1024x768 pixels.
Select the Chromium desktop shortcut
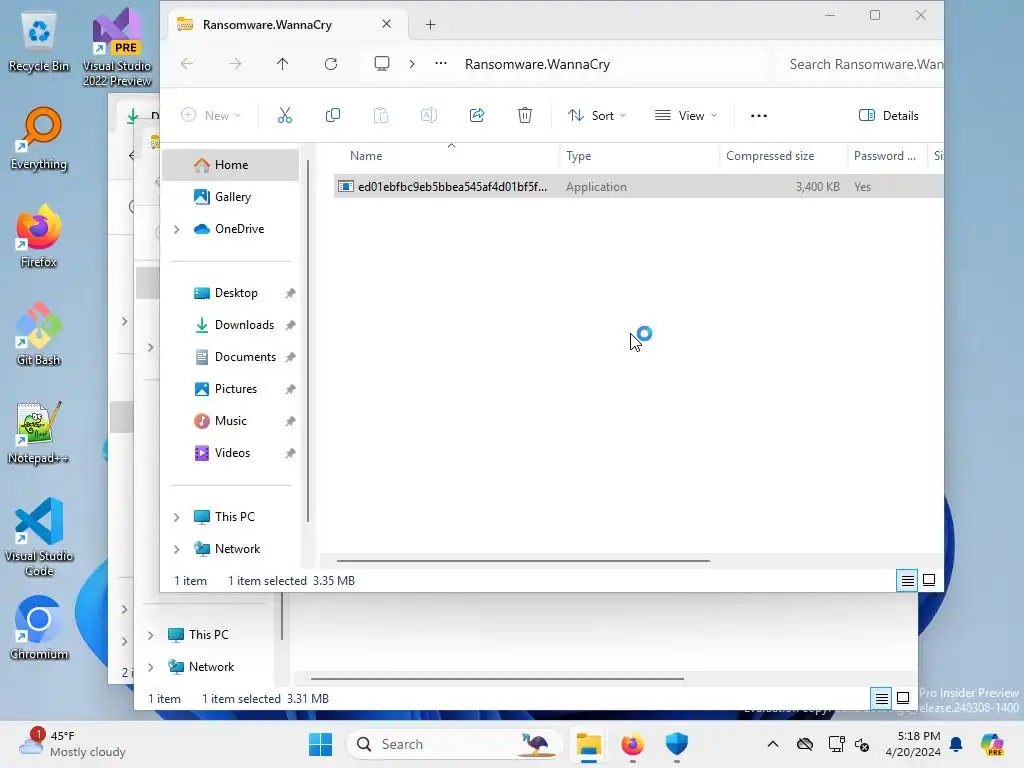(x=39, y=628)
